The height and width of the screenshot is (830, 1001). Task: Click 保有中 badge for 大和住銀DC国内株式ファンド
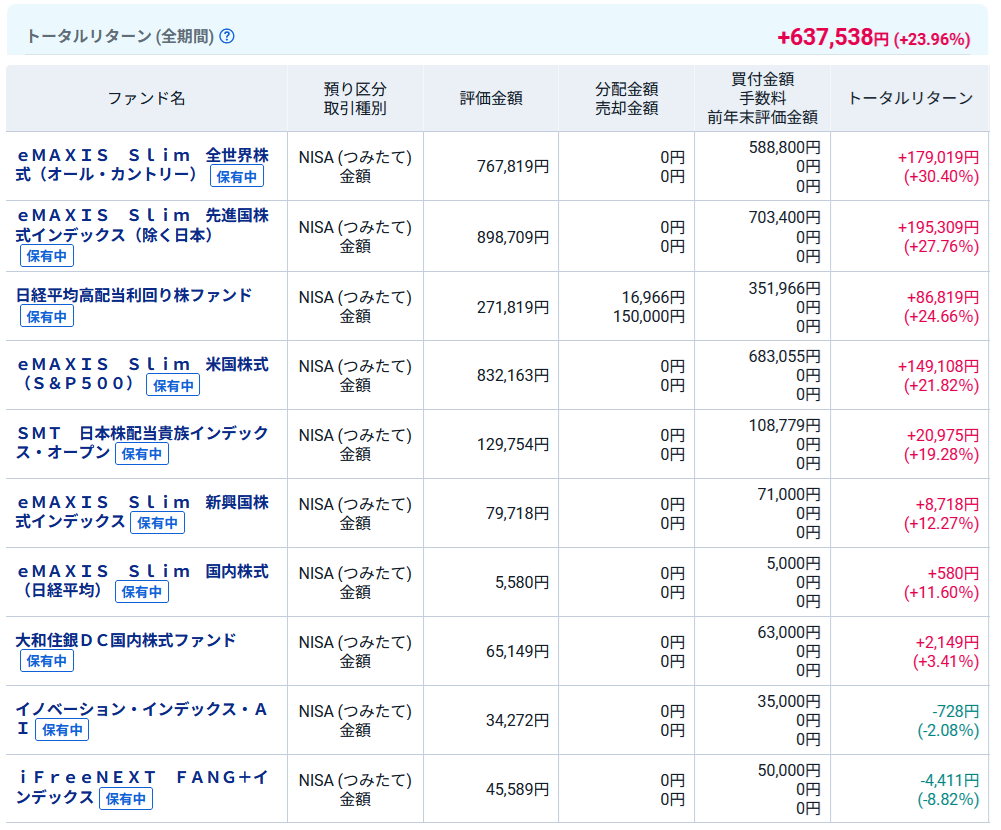pyautogui.click(x=47, y=661)
